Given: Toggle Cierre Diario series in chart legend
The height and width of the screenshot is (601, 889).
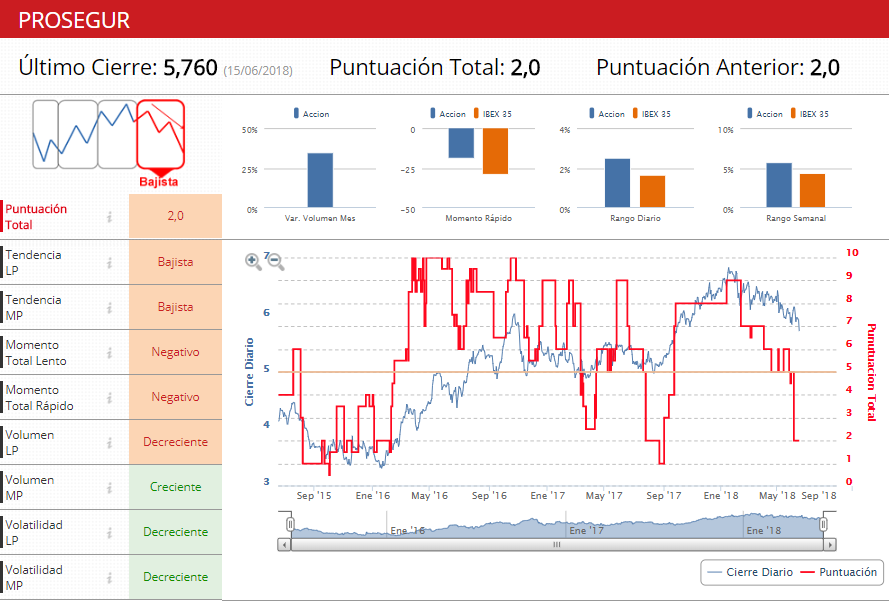Looking at the screenshot, I should [x=751, y=572].
